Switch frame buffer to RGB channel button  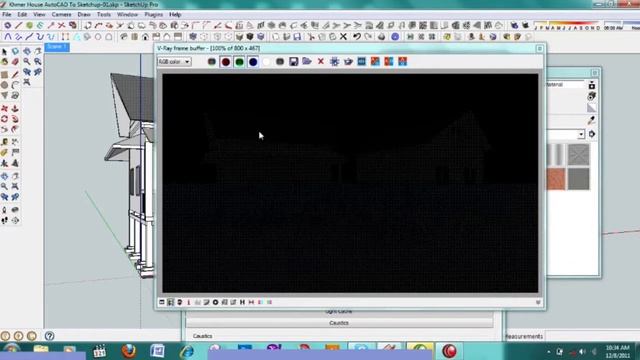click(x=212, y=62)
